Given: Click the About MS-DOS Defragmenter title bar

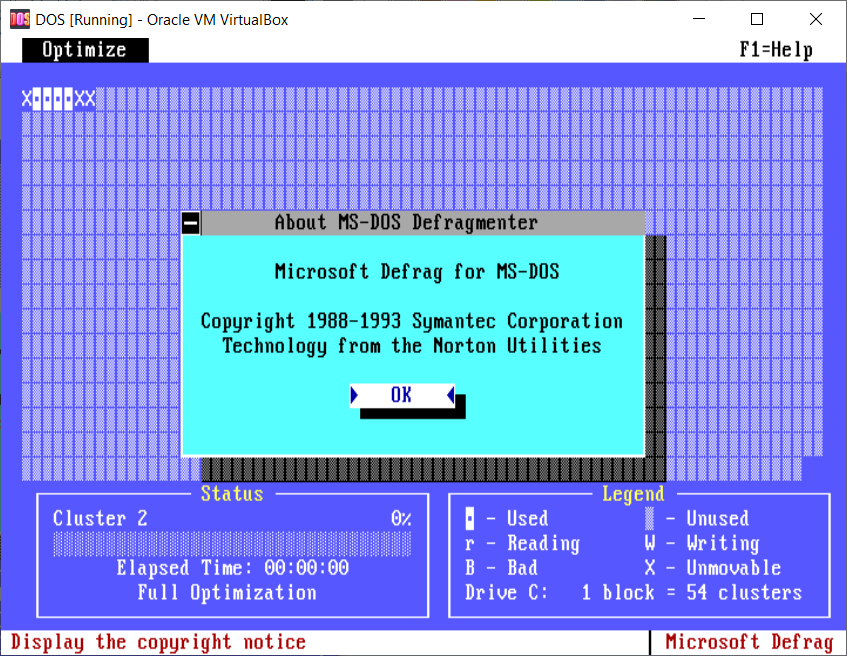Looking at the screenshot, I should click(x=422, y=223).
